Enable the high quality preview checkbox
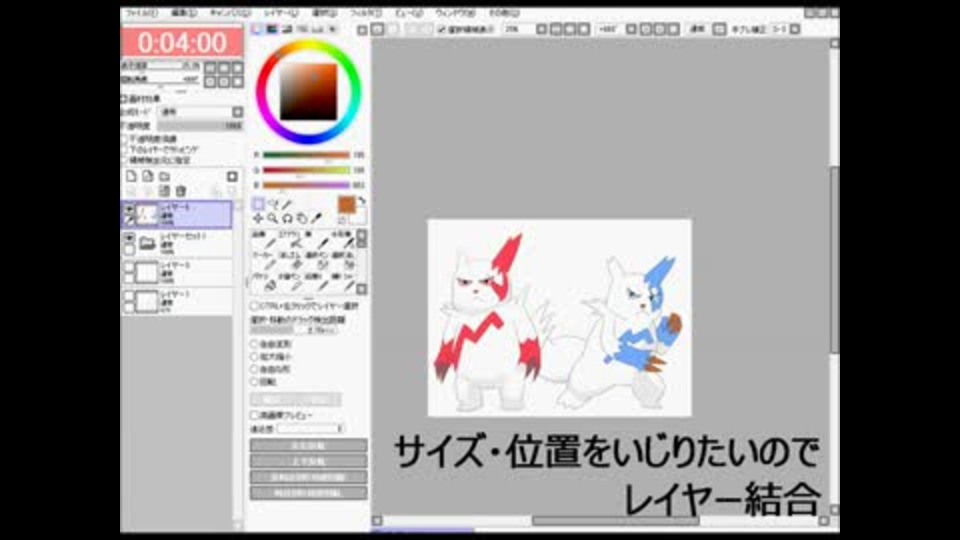The image size is (960, 540). 255,415
